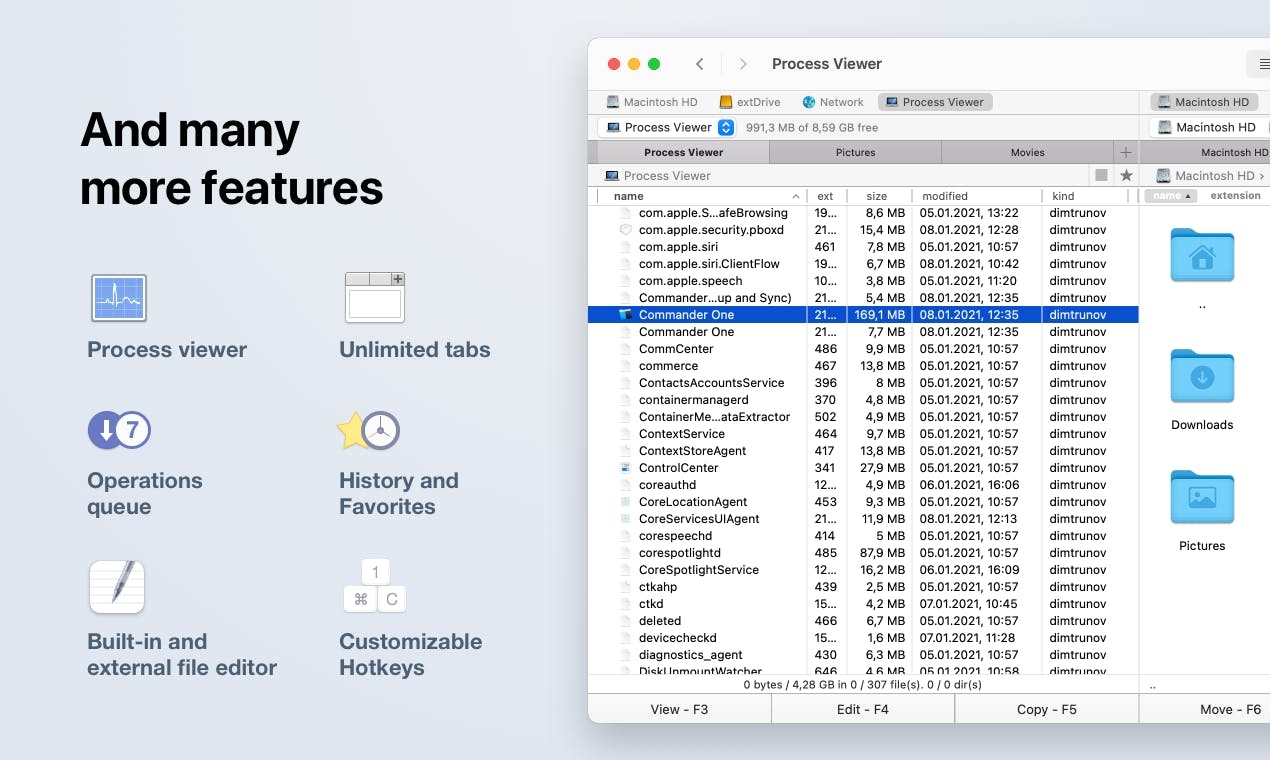This screenshot has width=1270, height=760.
Task: Open the home folder icon in right pane
Action: 1202,255
